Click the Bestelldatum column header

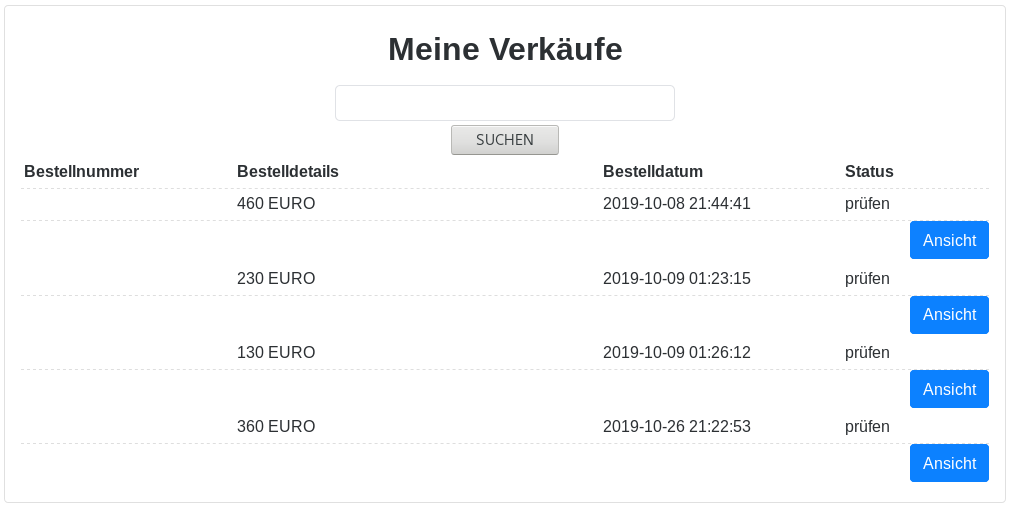pyautogui.click(x=653, y=172)
